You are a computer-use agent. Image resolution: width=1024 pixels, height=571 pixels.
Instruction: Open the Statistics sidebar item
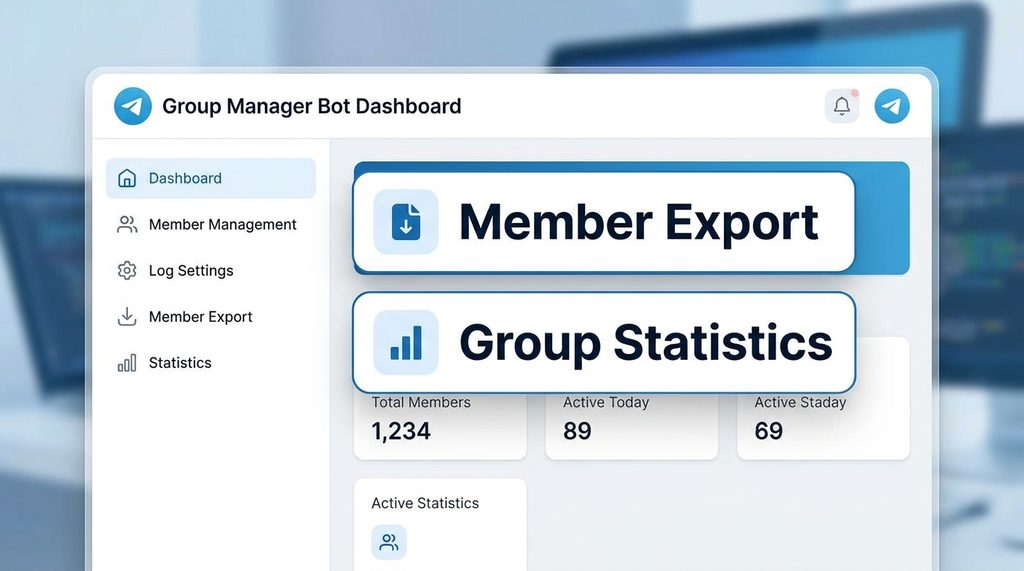180,363
